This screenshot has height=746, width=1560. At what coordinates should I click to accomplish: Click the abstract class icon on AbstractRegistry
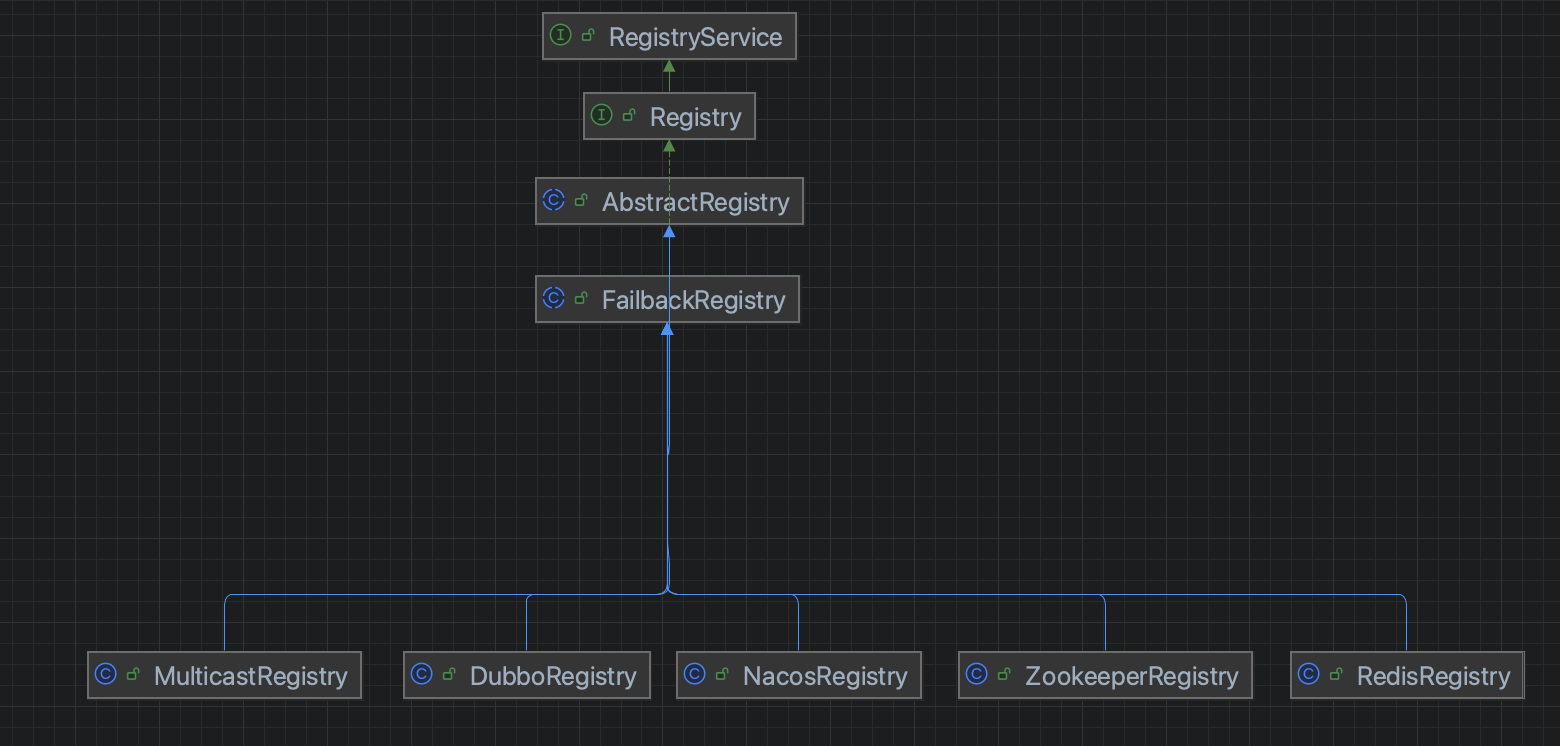tap(554, 200)
